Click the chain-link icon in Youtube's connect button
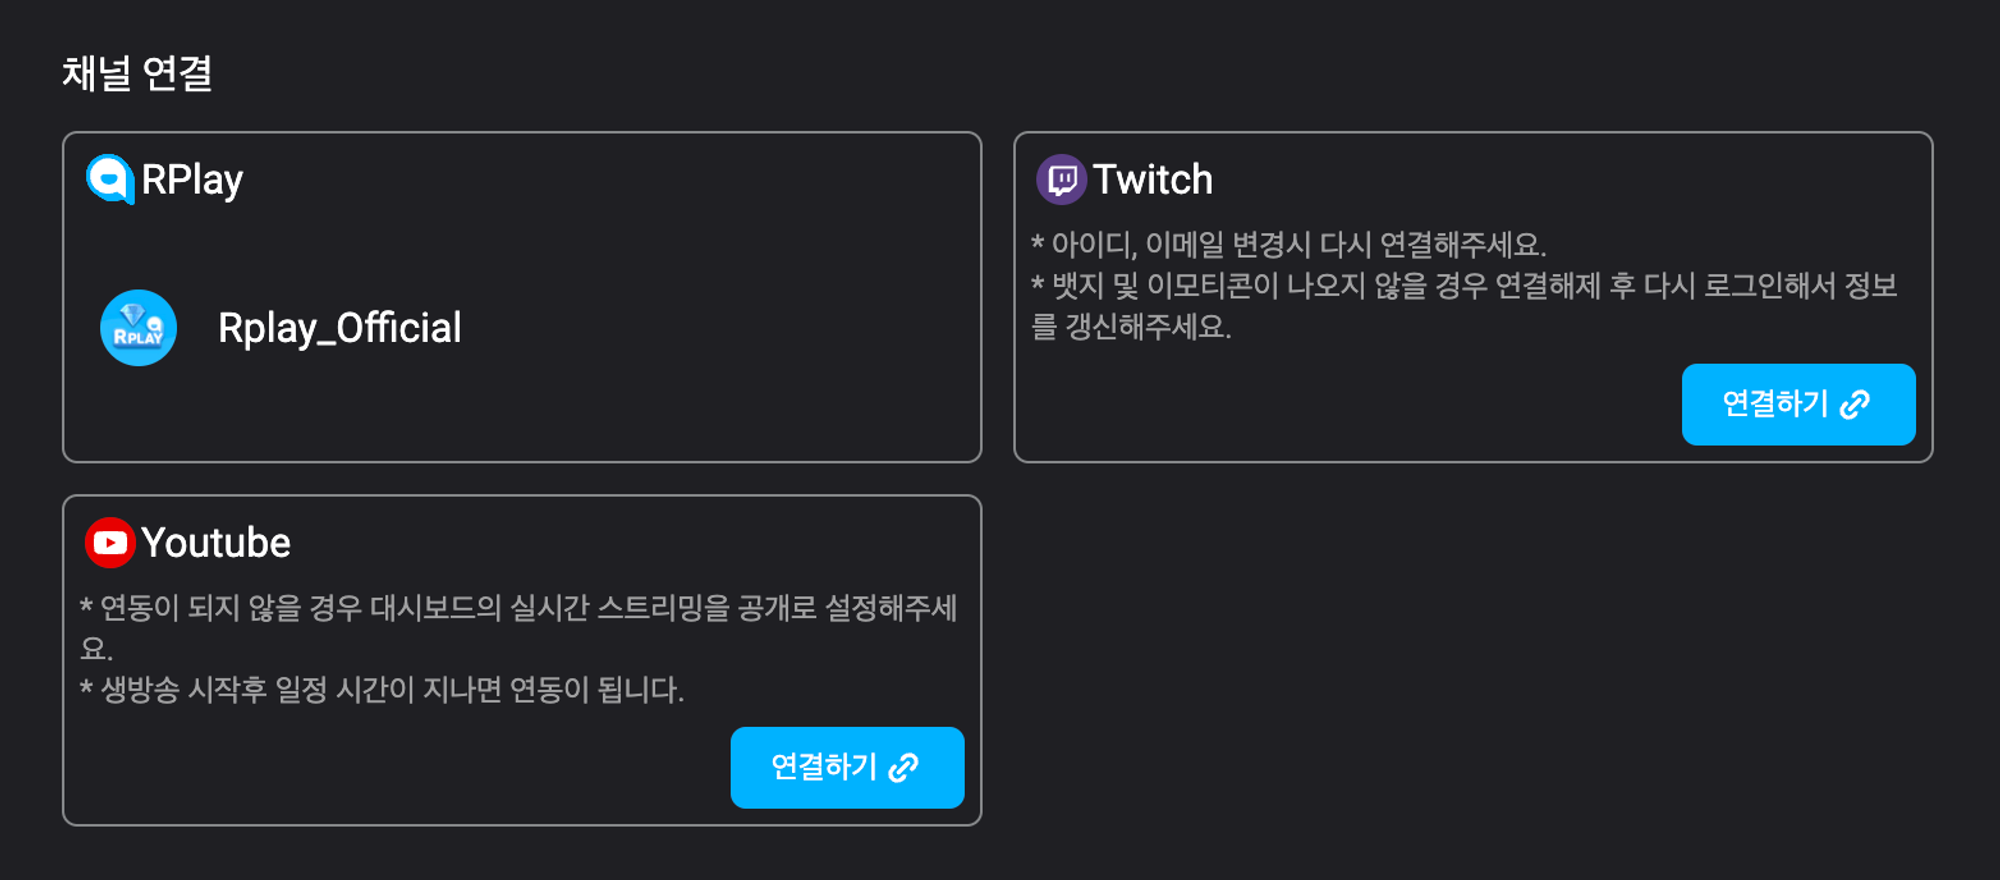The image size is (2000, 880). 903,767
